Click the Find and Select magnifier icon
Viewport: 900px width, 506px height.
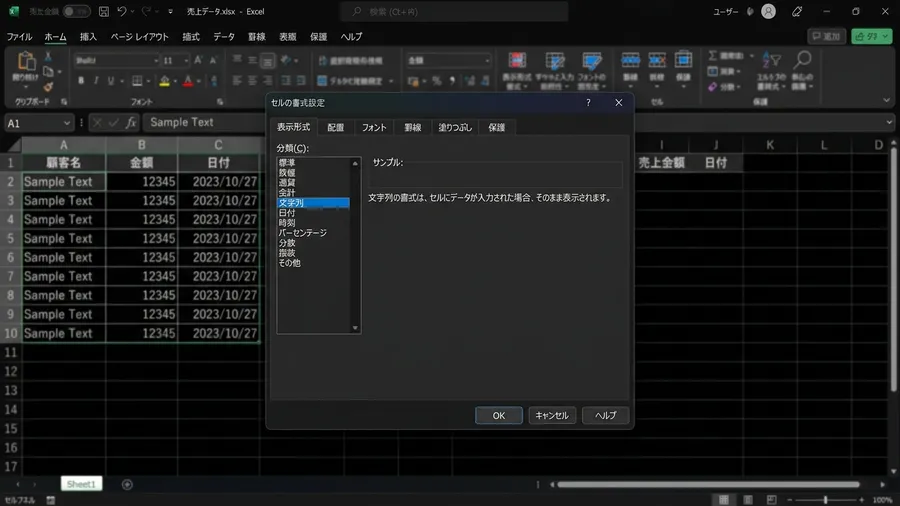802,60
